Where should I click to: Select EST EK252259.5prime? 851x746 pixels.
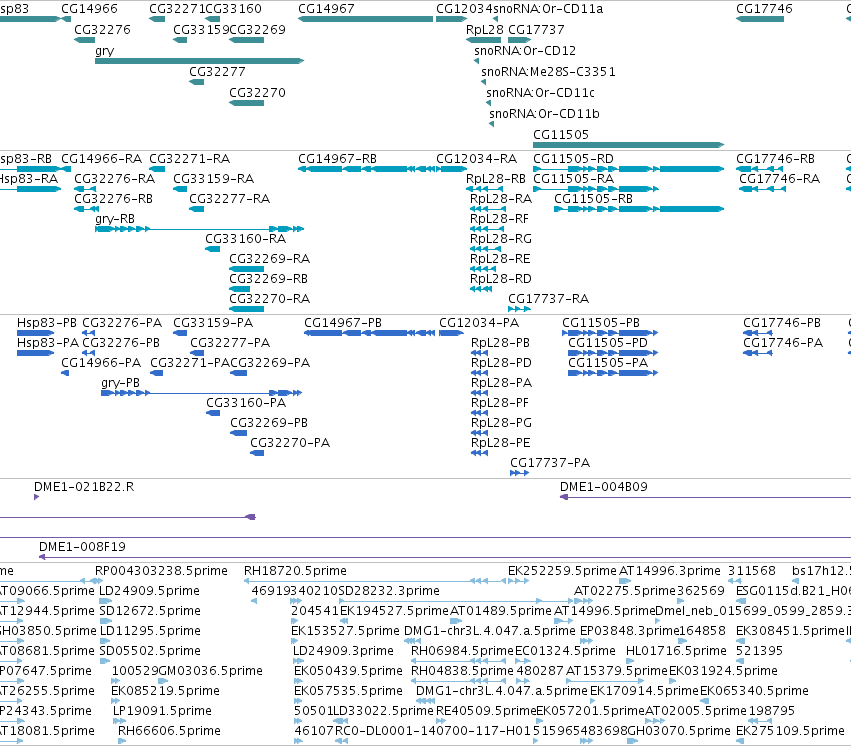pos(562,571)
